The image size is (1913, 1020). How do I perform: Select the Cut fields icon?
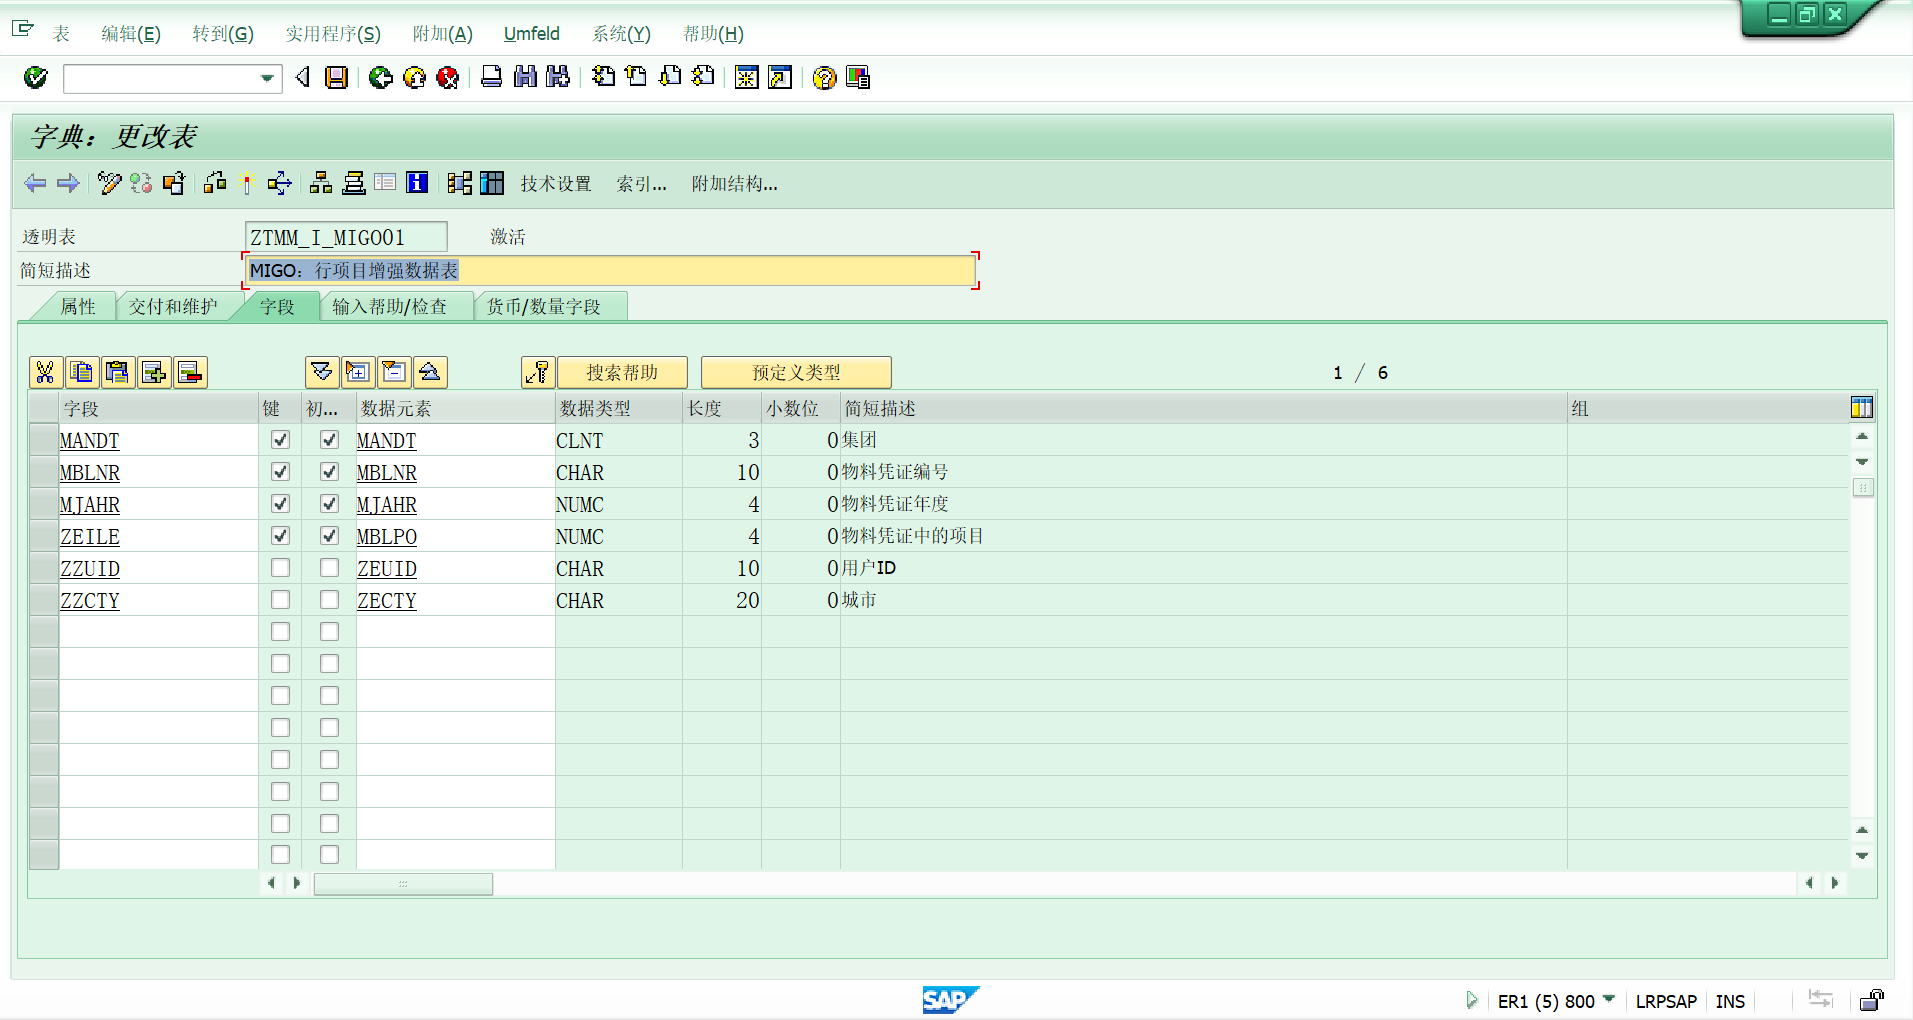click(x=44, y=372)
